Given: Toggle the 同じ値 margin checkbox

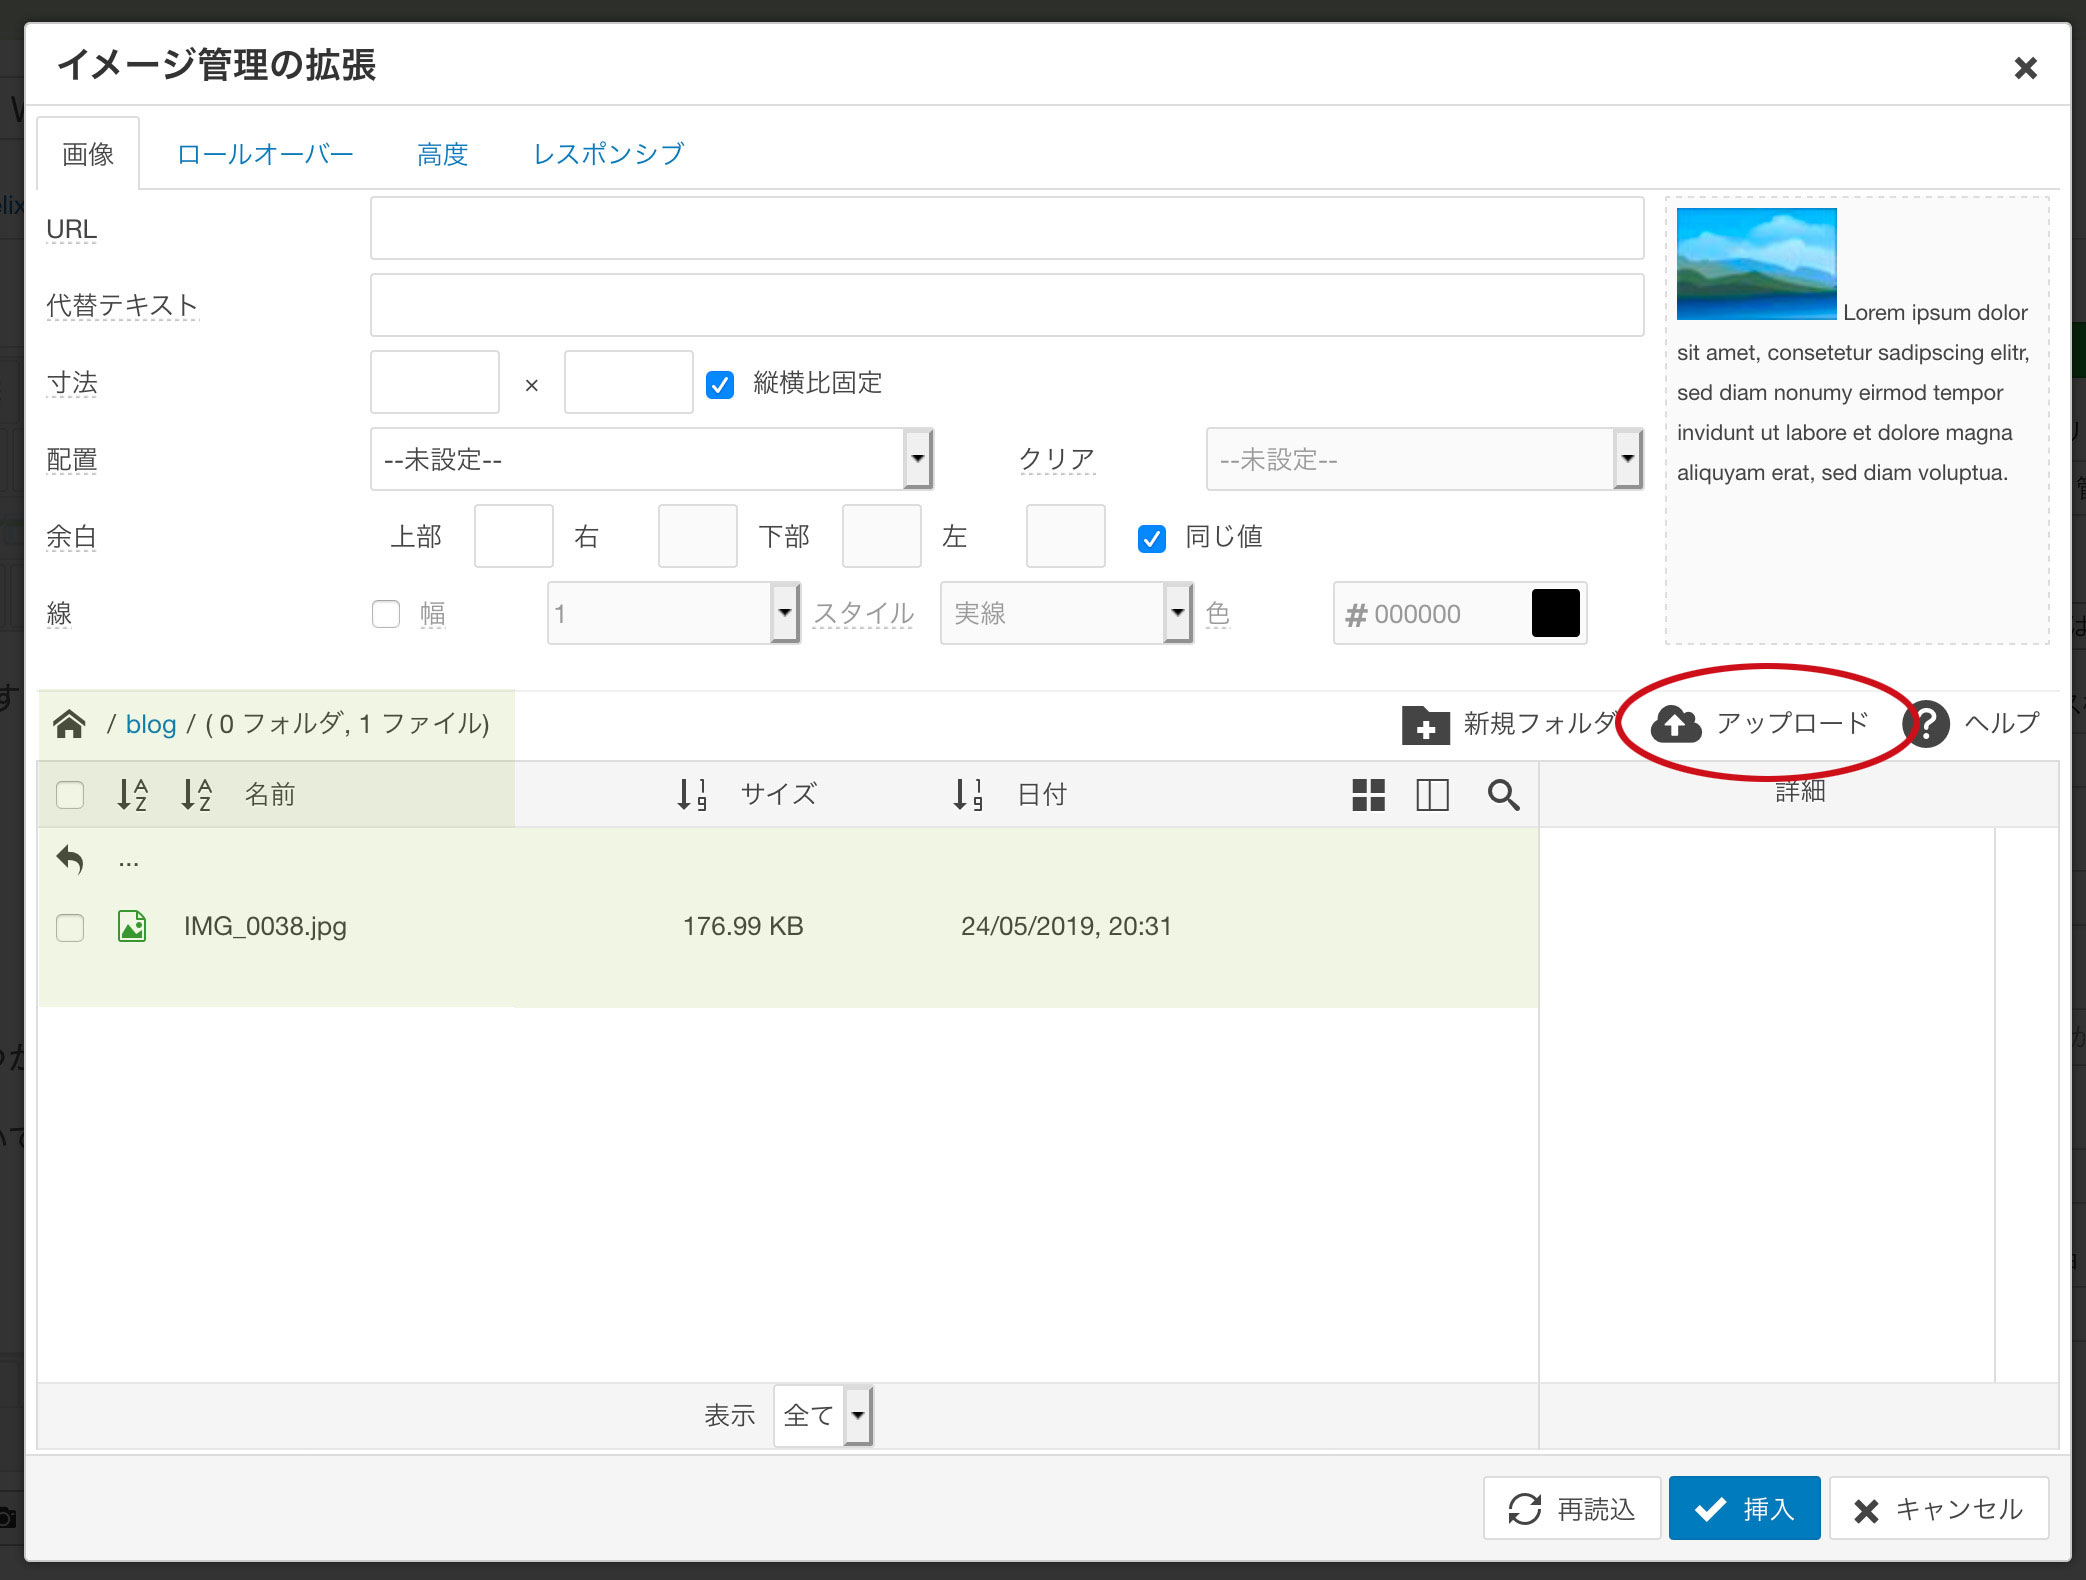Looking at the screenshot, I should (1151, 538).
